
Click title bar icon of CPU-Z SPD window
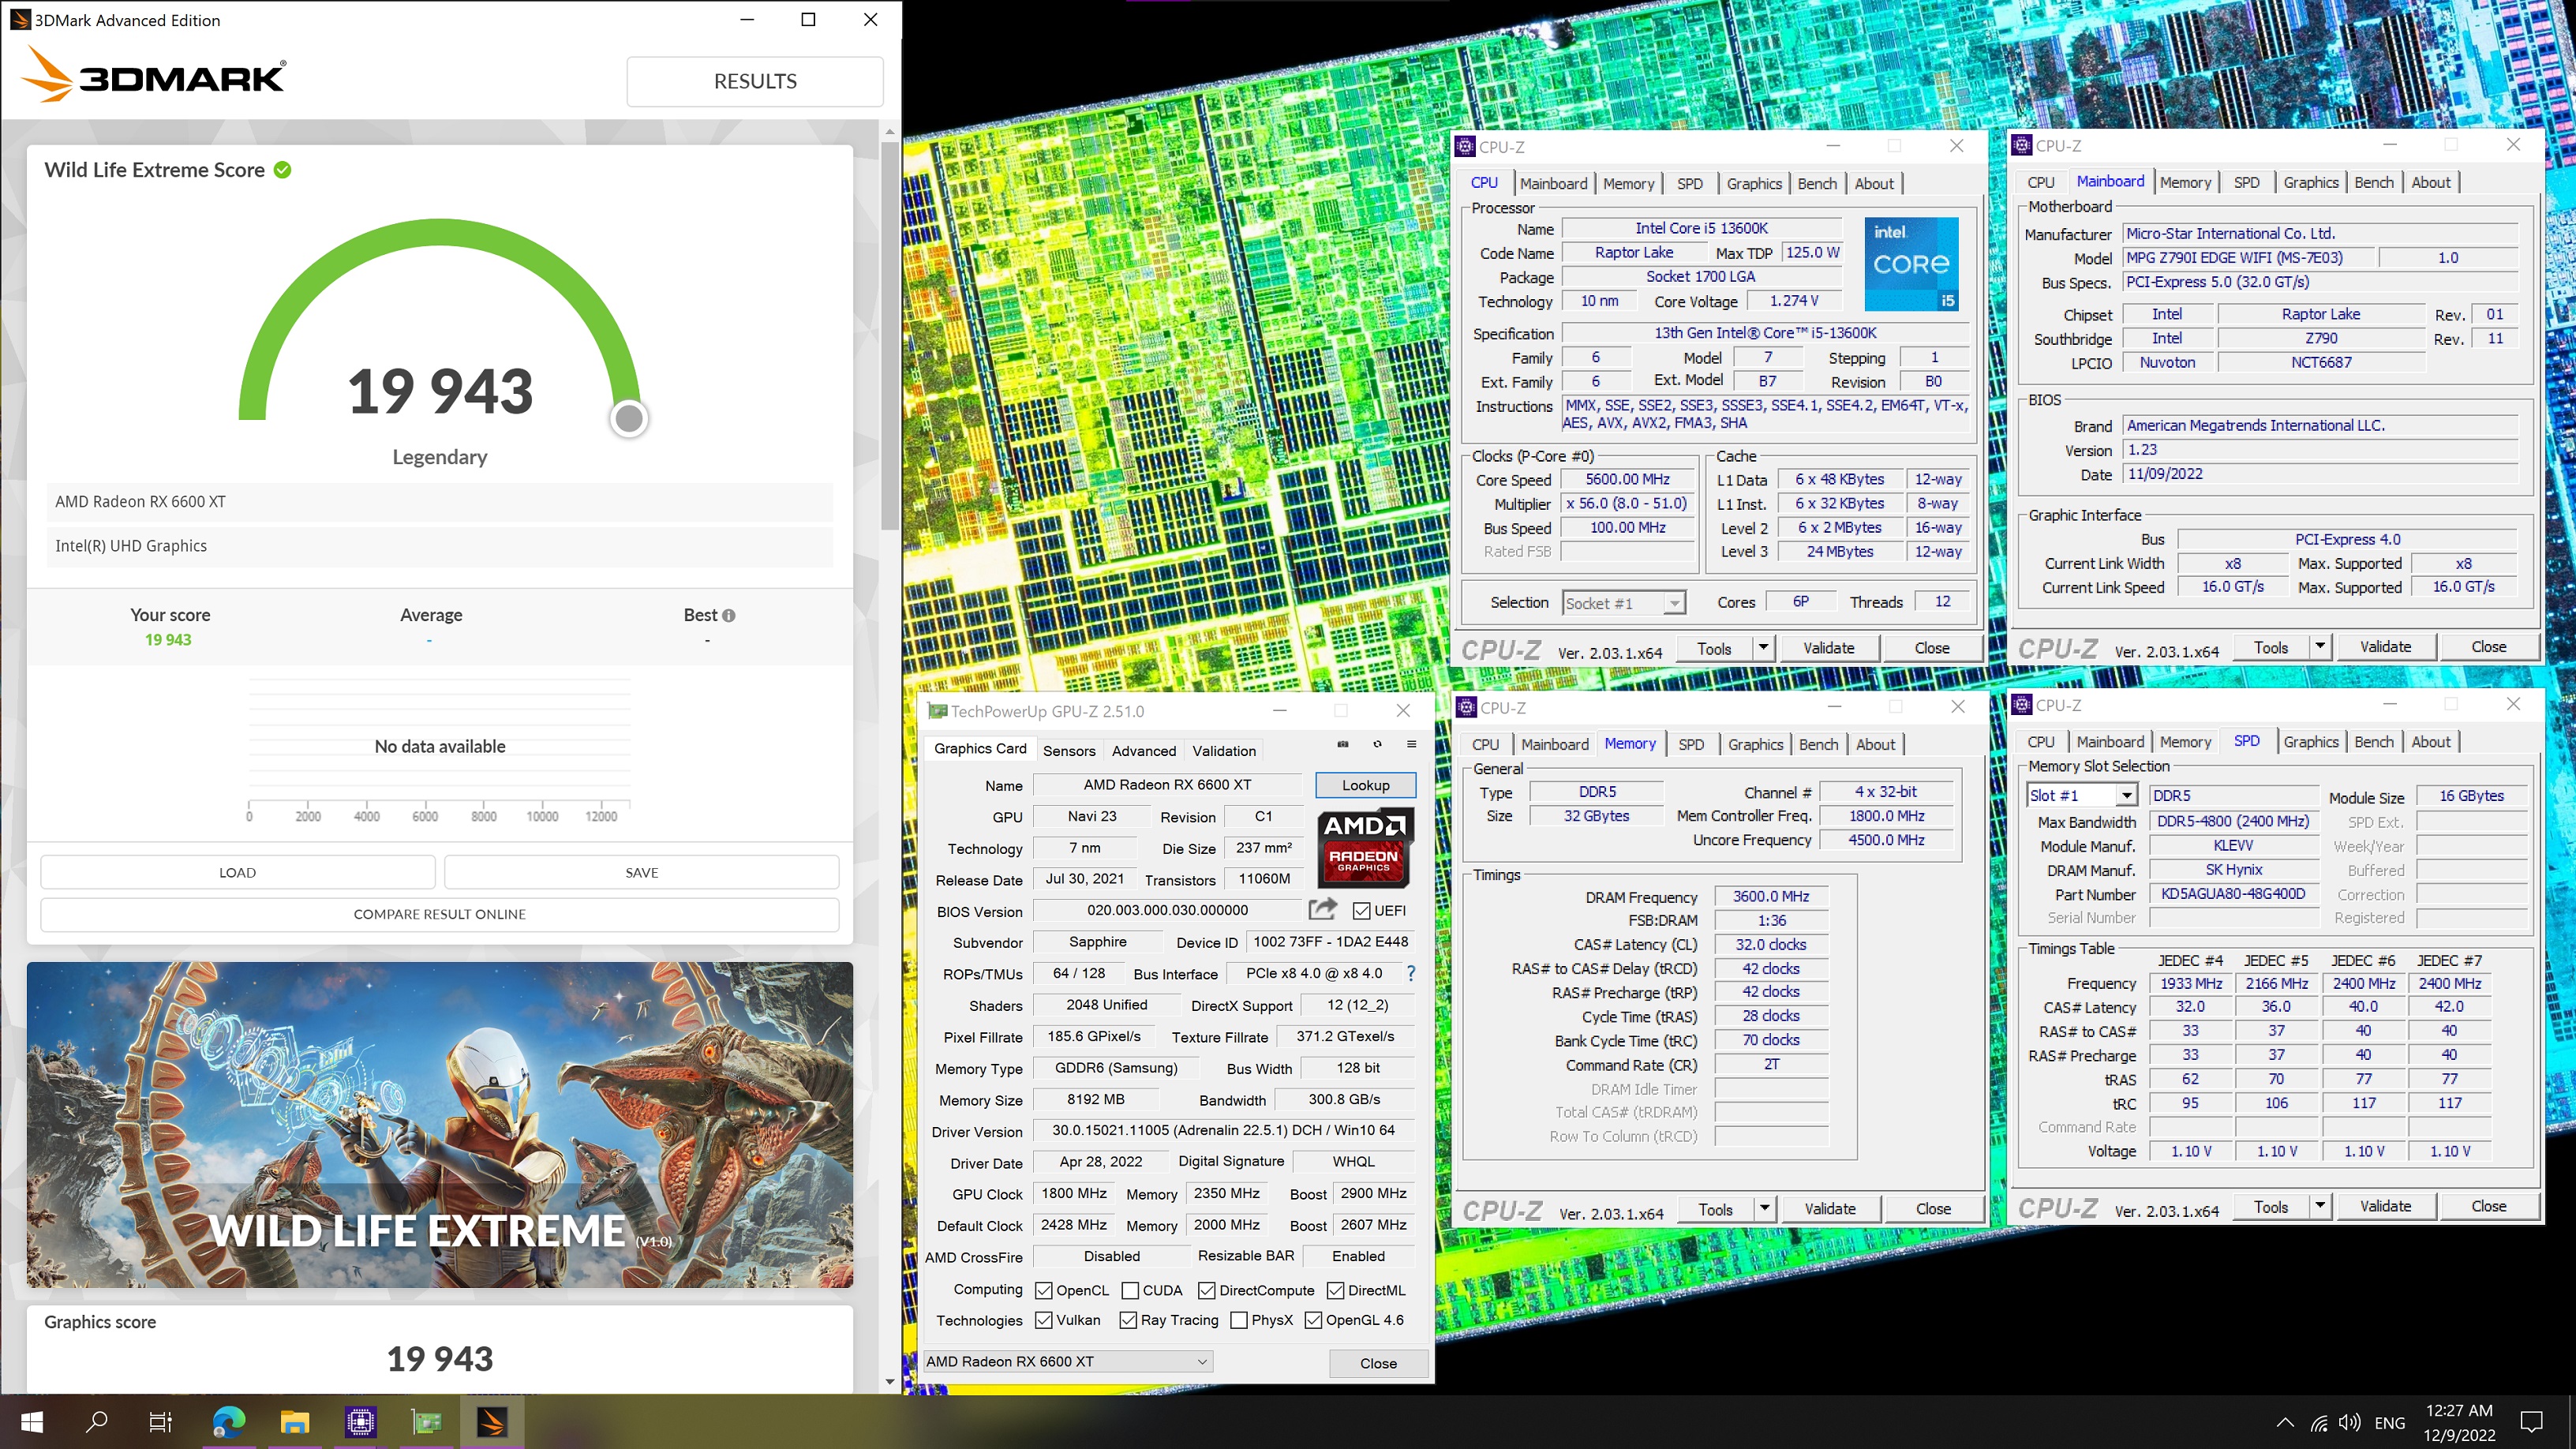(x=2021, y=705)
